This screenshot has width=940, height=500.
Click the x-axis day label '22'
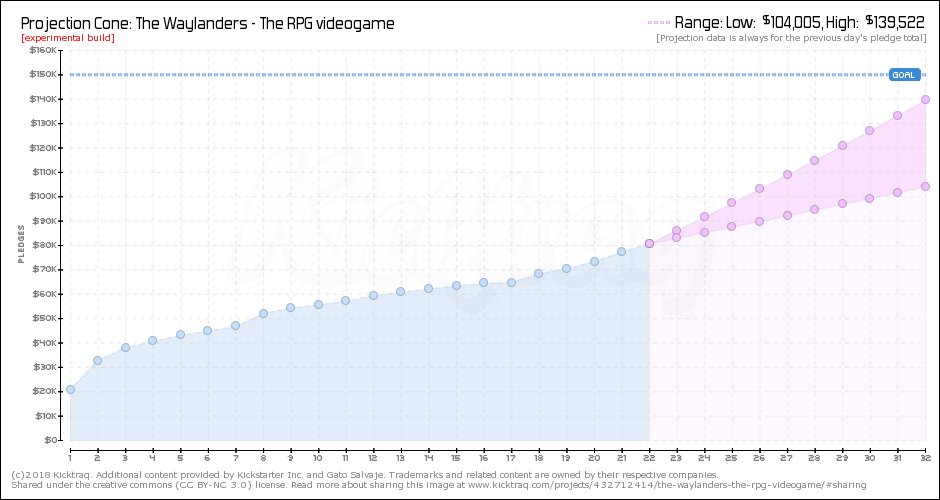coord(649,457)
